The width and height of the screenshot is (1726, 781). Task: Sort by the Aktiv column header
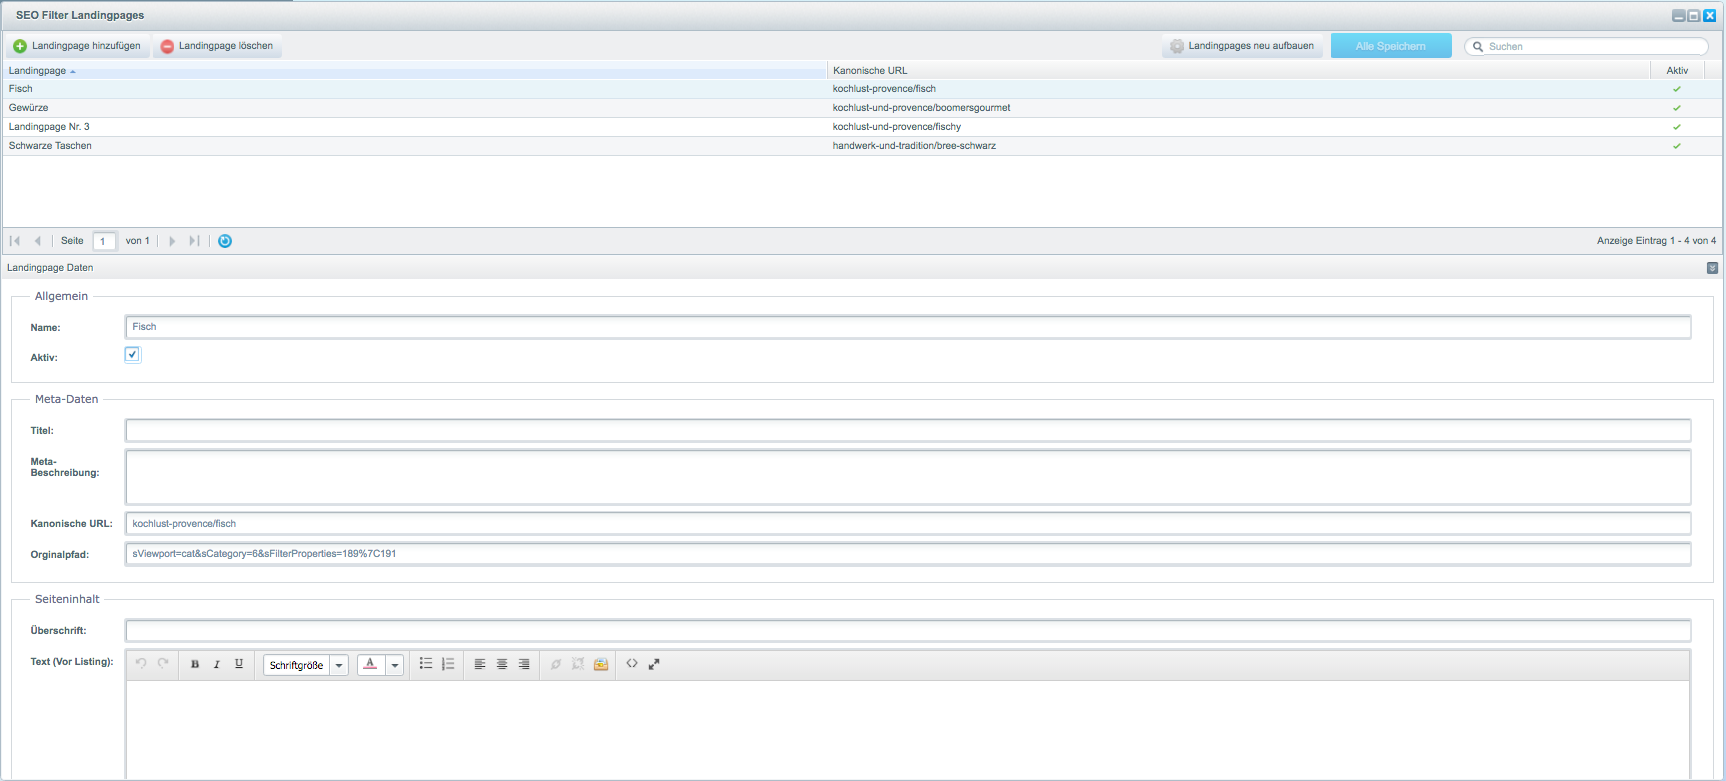click(x=1678, y=70)
